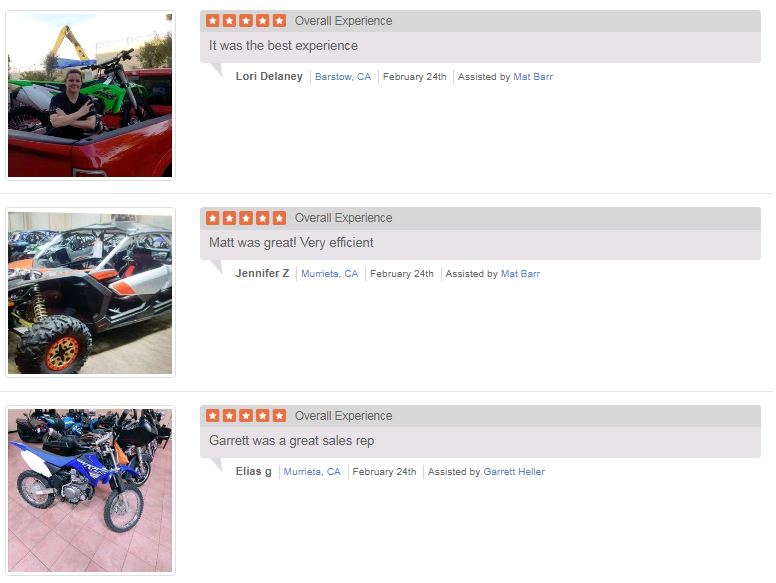Screen dimensions: 776x583
Task: Click the Barstow, CA location link
Action: (x=343, y=77)
